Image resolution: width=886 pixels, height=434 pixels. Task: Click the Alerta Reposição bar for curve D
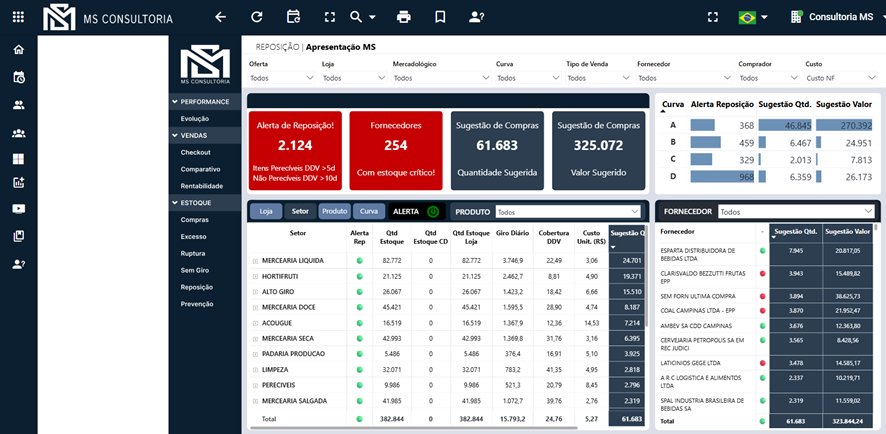[720, 177]
